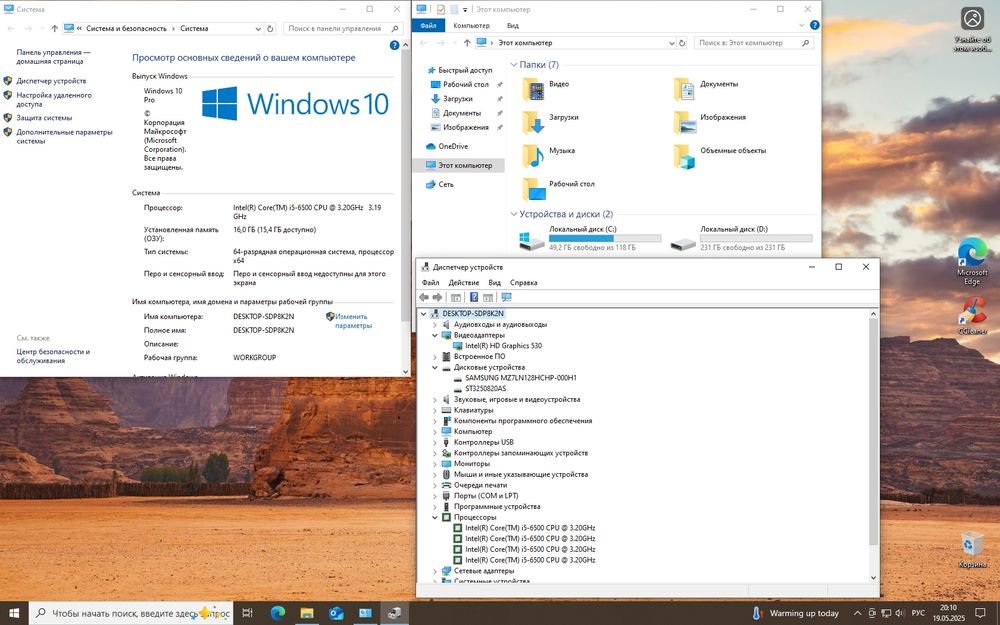Open the Вид menu in Диспетчер устройств
Screen dimensions: 1000x625
pyautogui.click(x=494, y=283)
